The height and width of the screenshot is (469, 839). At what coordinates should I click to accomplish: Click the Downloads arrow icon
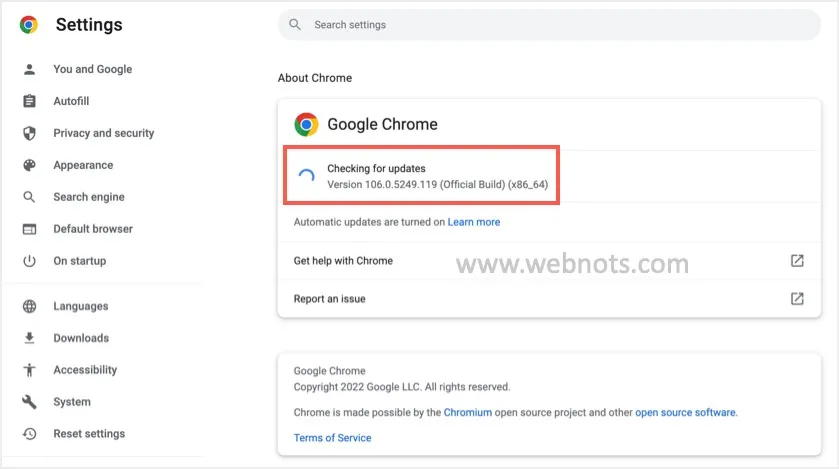coord(29,338)
